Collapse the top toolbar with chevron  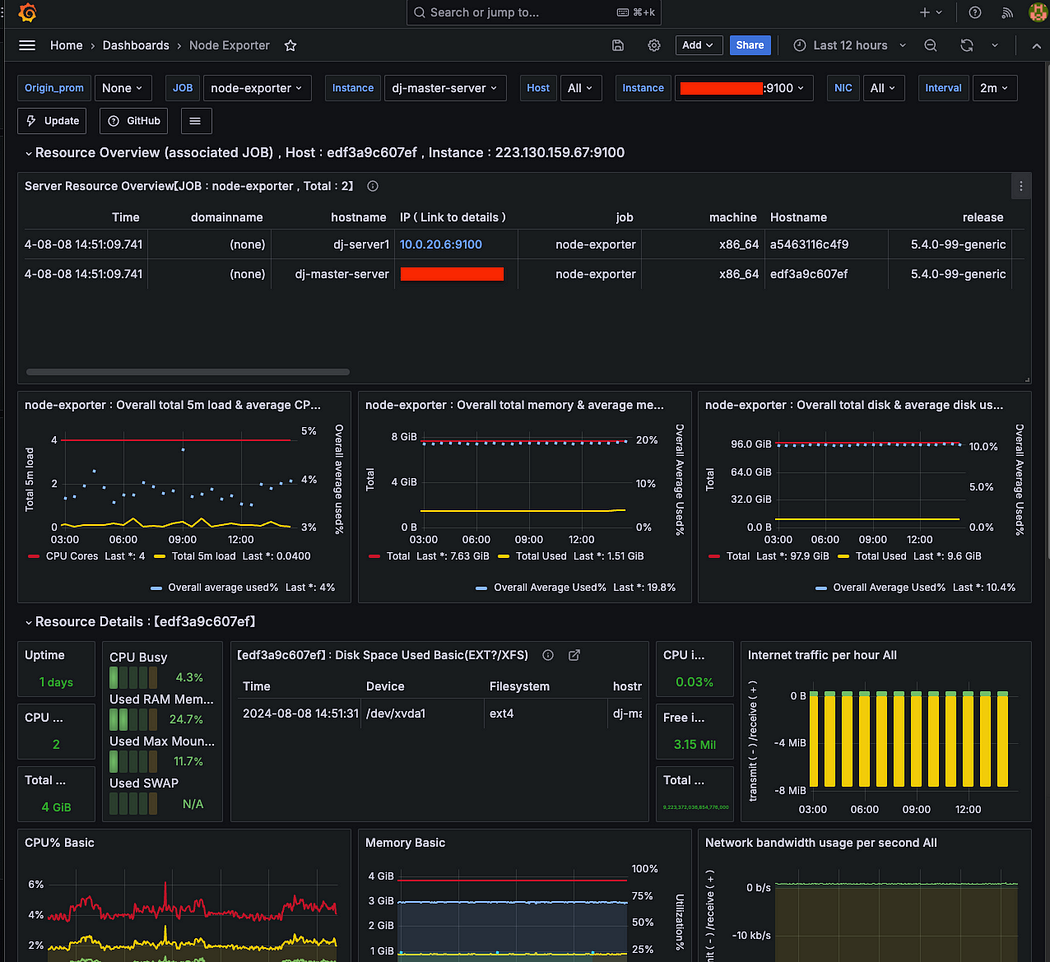tap(1036, 46)
